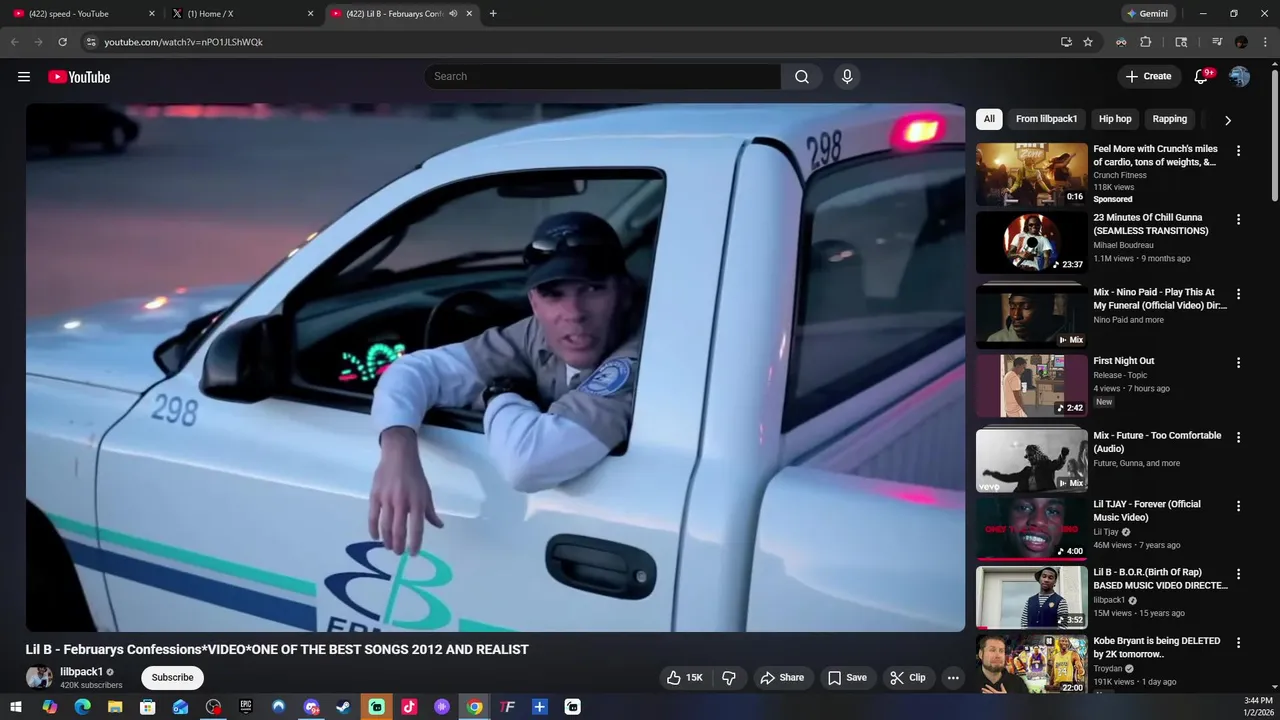Click the YouTube search field
This screenshot has width=1280, height=720.
tap(603, 77)
